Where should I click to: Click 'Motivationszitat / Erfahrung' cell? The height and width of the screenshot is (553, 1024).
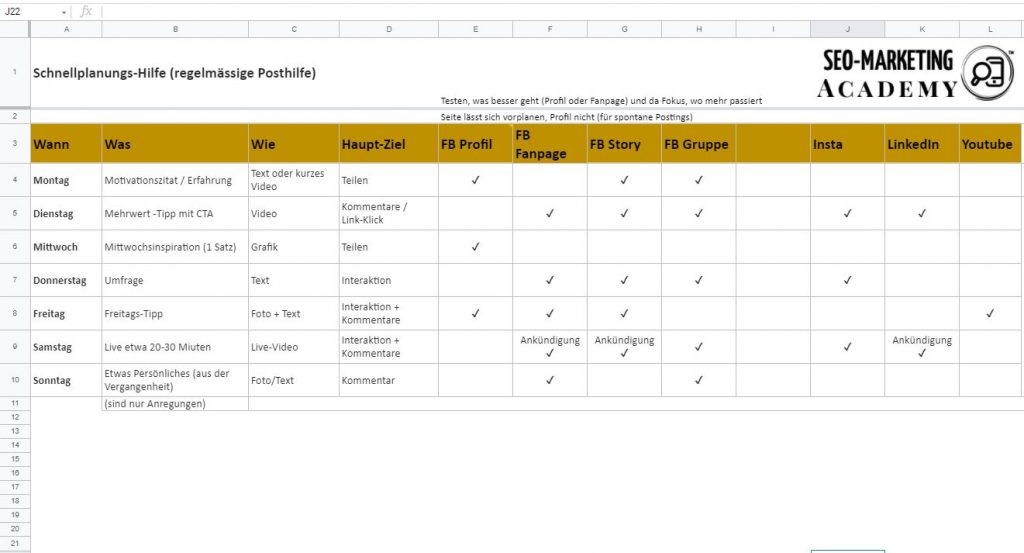(175, 180)
